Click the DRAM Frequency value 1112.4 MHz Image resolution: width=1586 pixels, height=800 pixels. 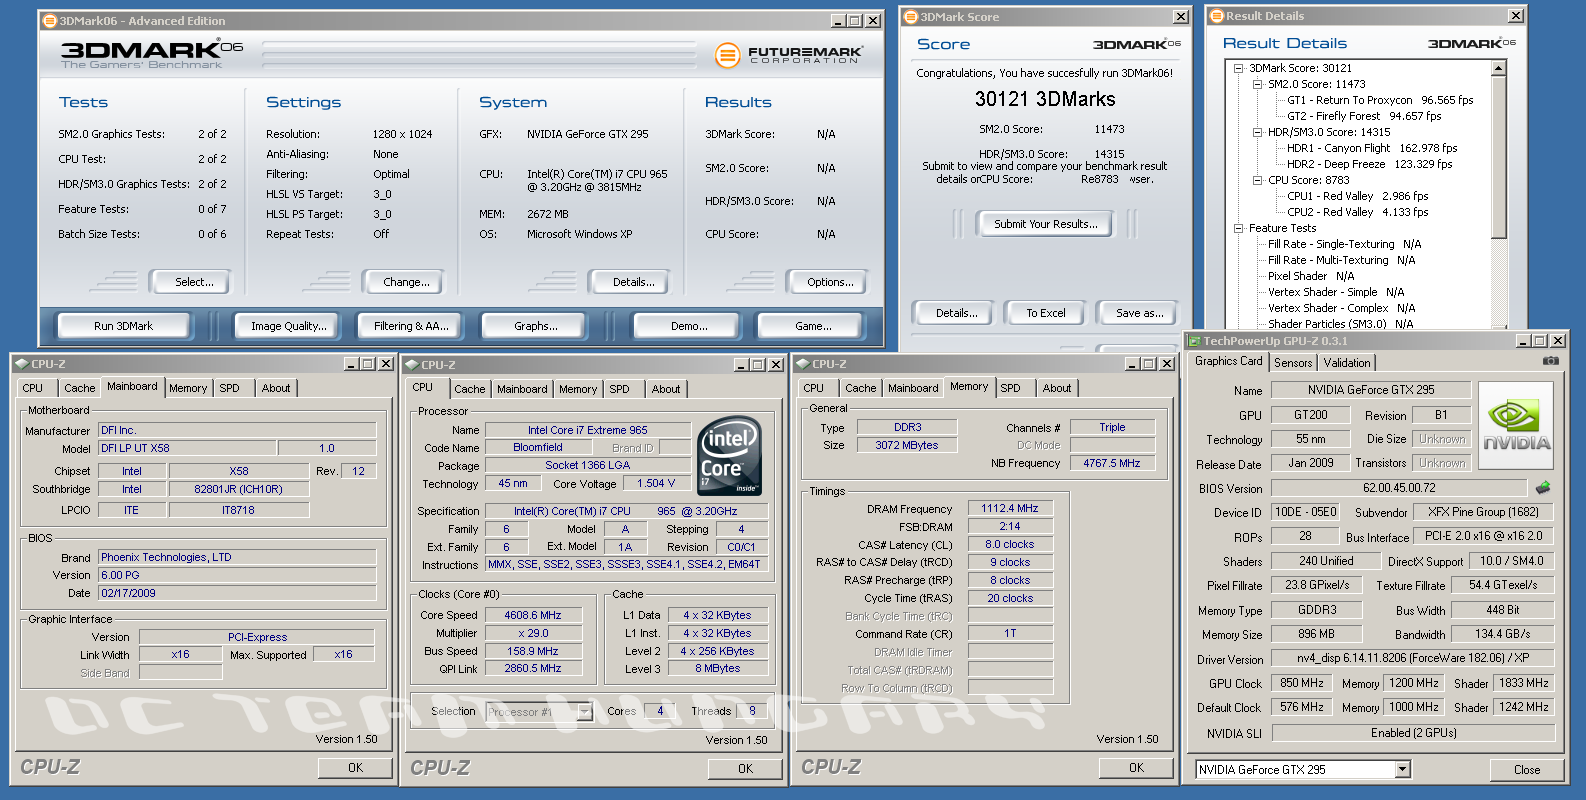[1010, 508]
